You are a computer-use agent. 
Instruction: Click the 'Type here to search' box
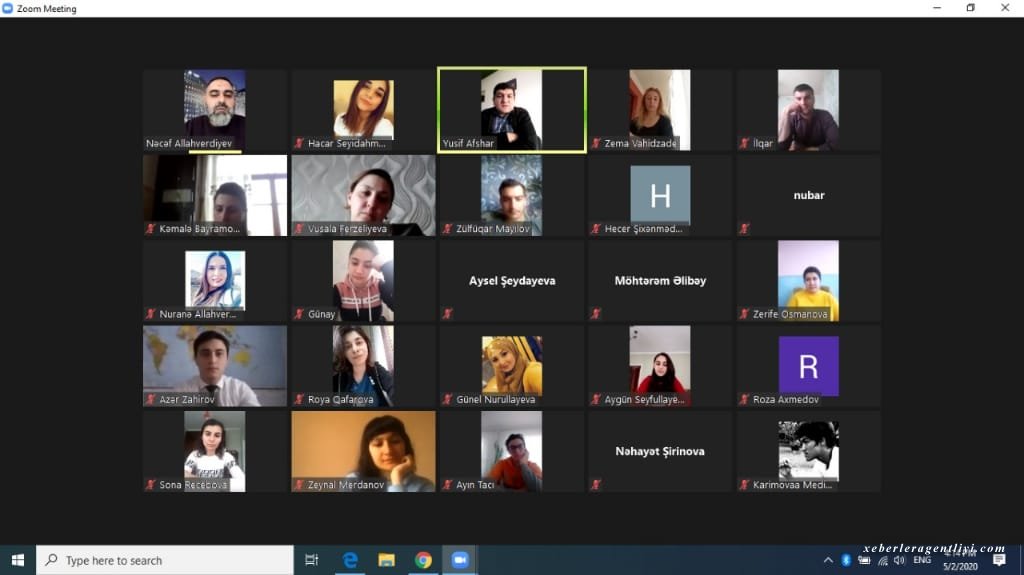pos(165,560)
